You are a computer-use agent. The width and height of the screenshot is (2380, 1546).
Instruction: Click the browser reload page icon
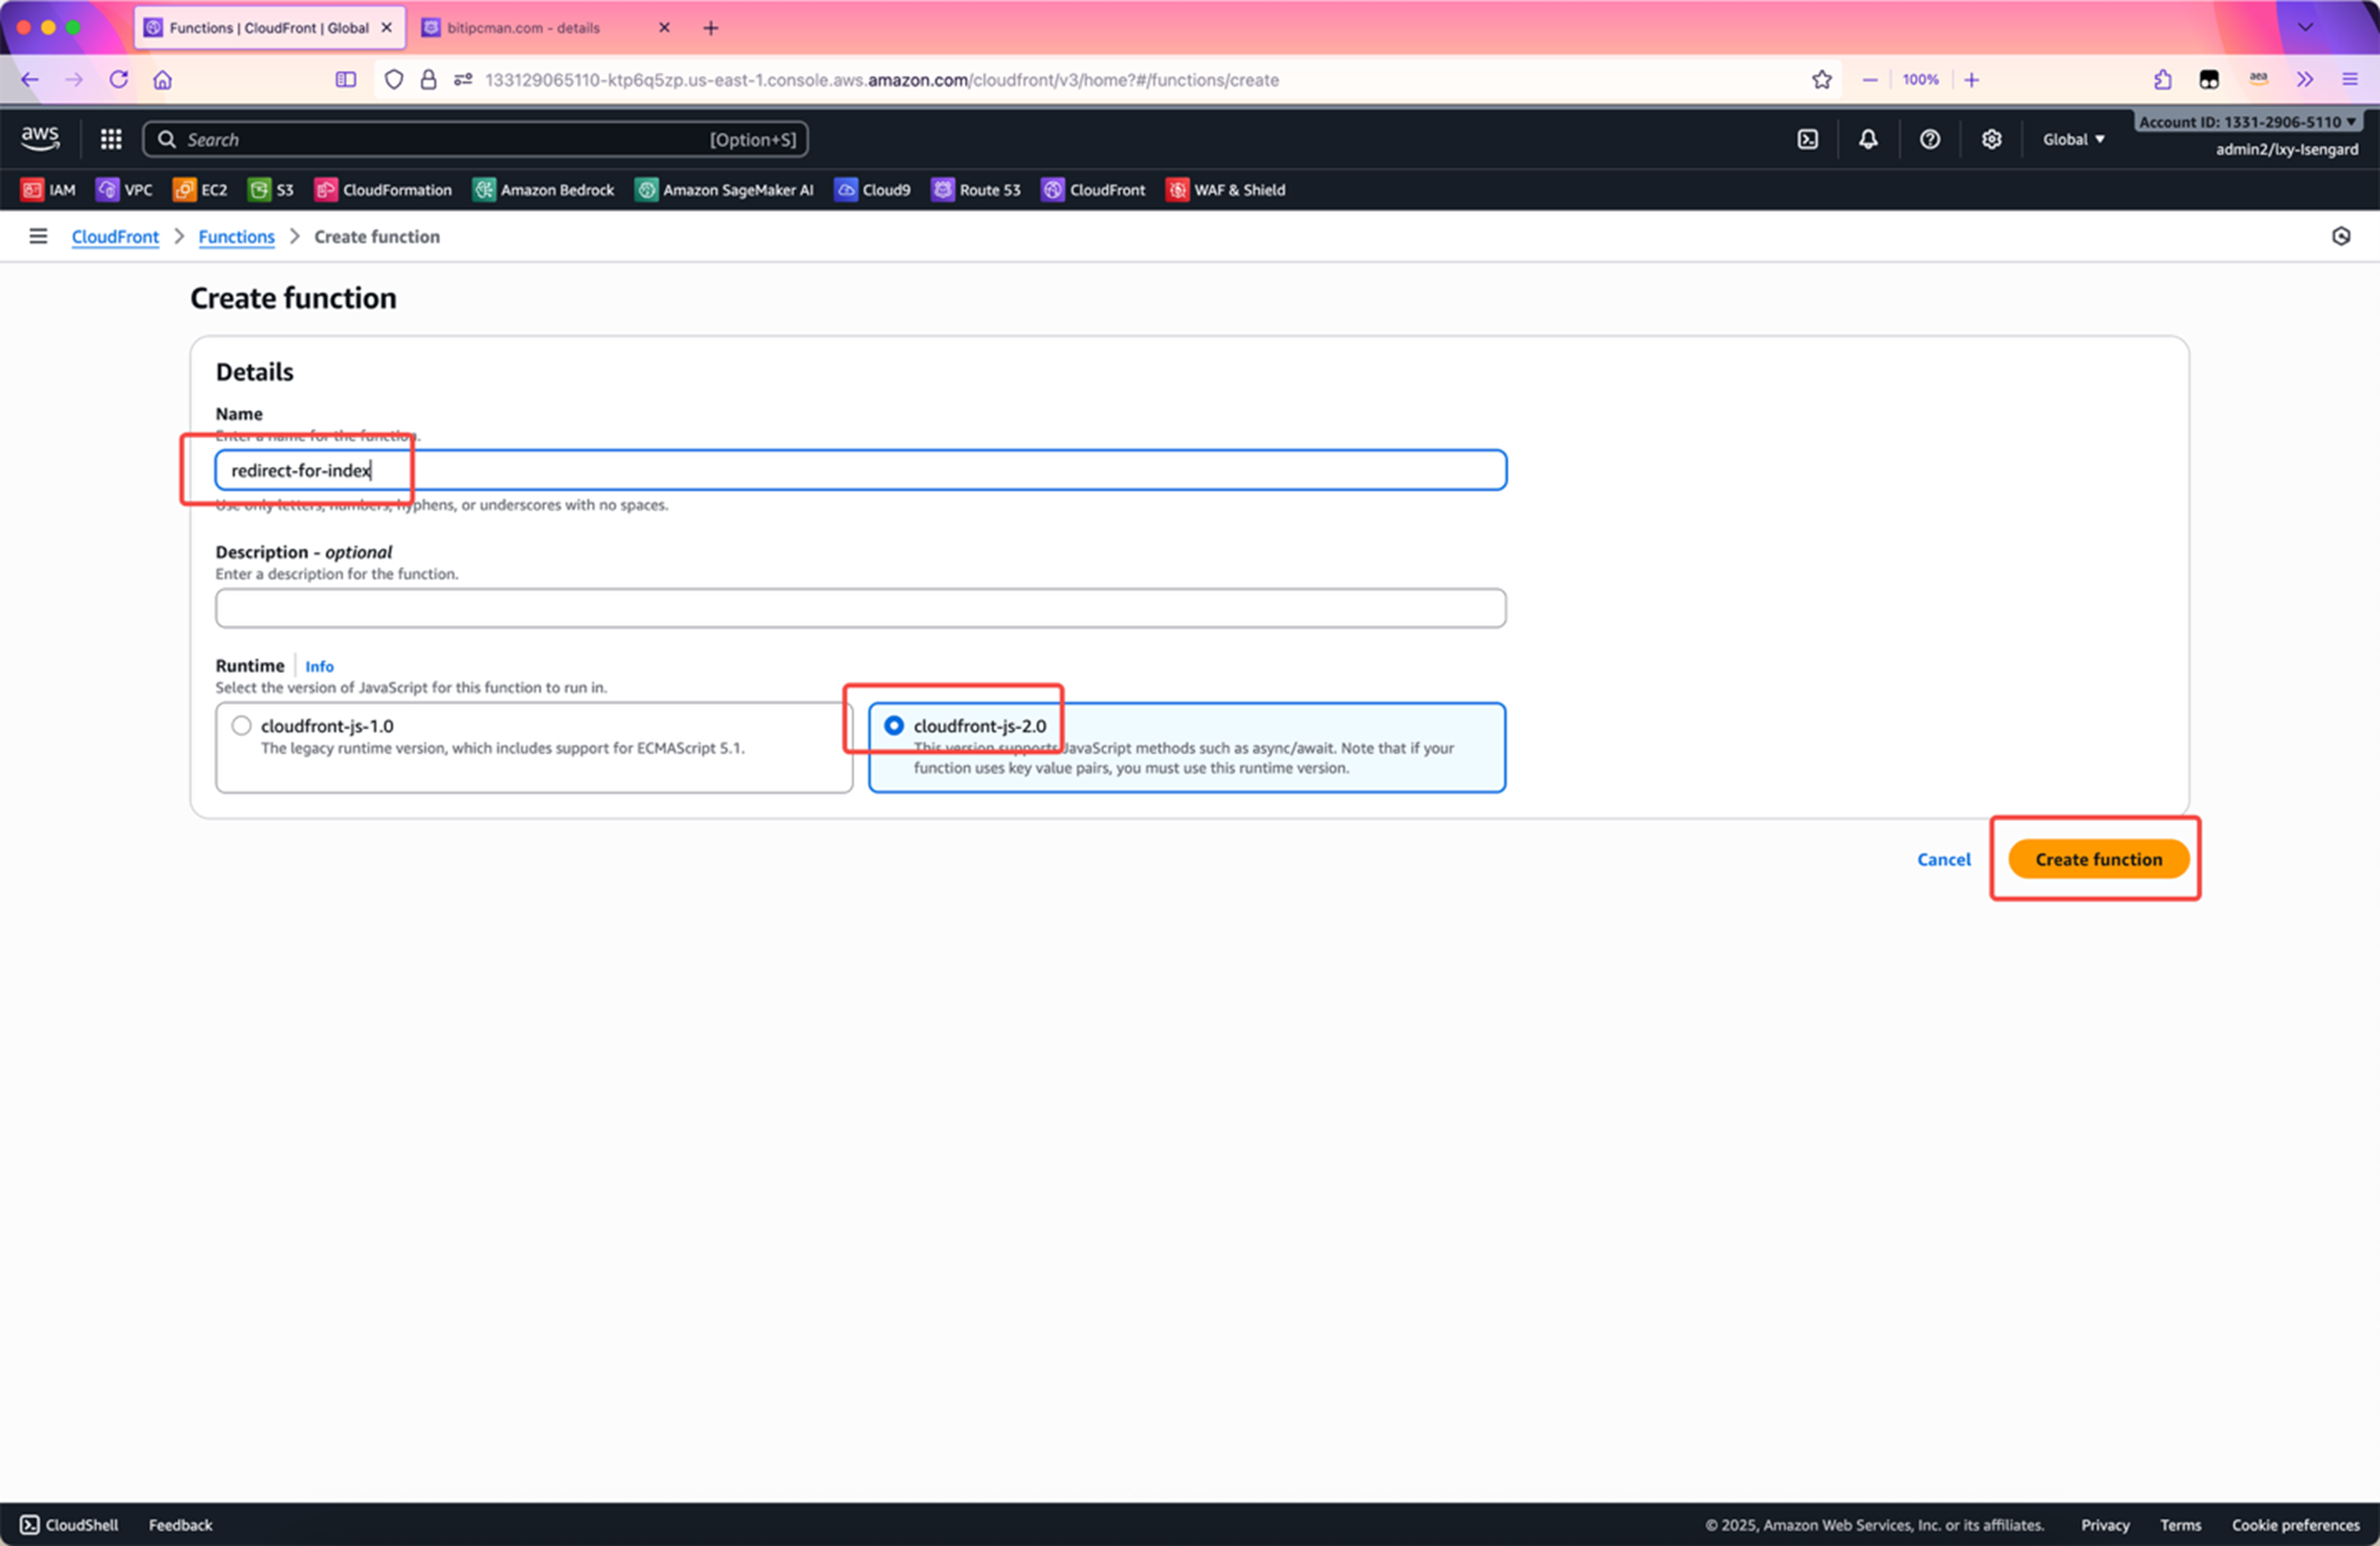(119, 80)
